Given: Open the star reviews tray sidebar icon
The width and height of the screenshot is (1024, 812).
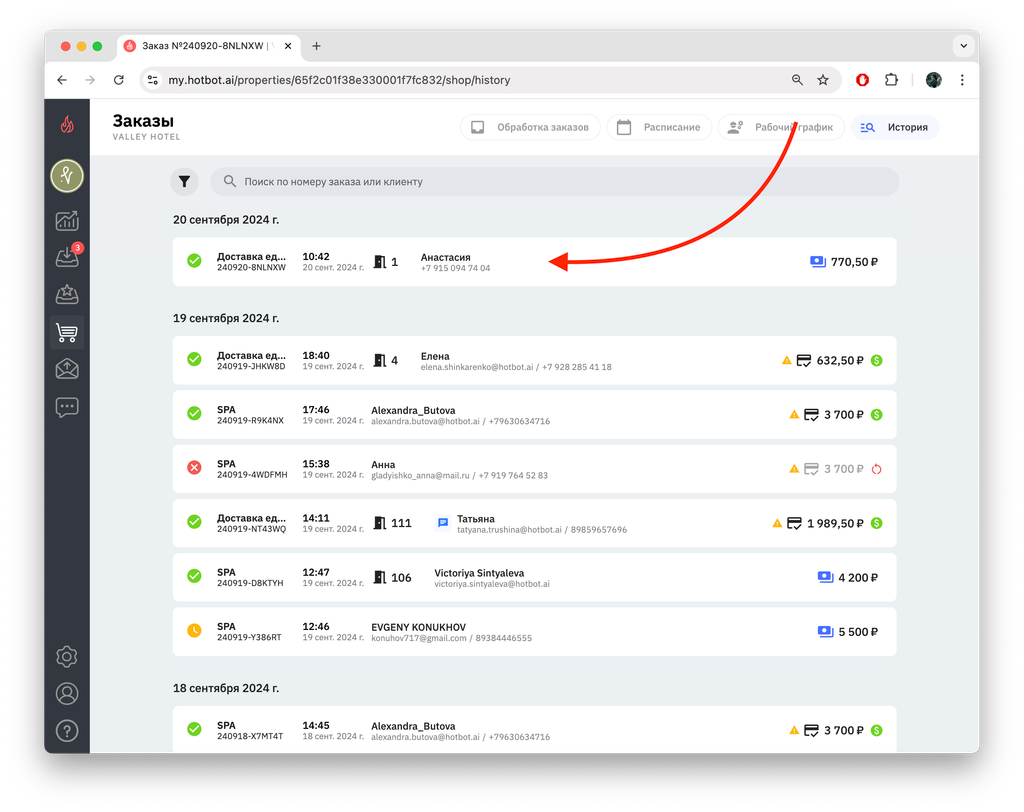Looking at the screenshot, I should click(x=67, y=295).
